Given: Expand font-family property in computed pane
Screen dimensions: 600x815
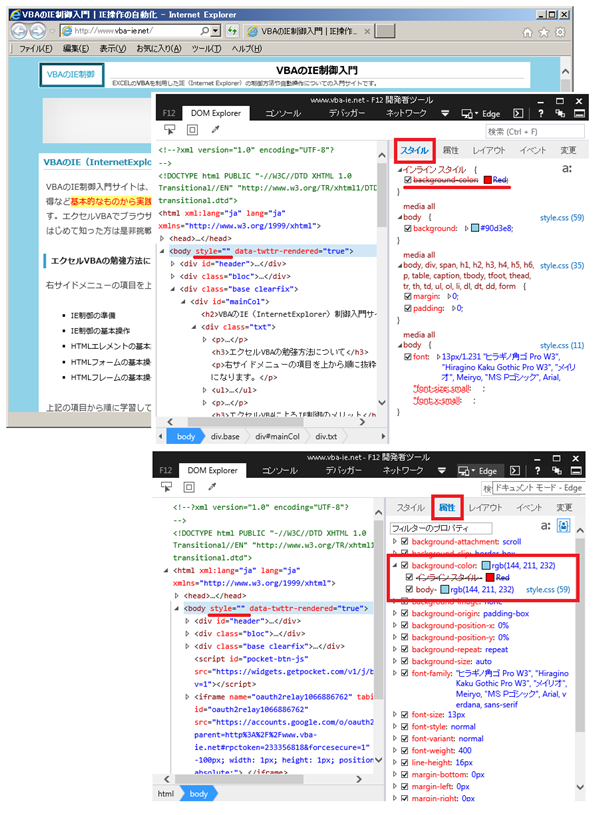Looking at the screenshot, I should 395,673.
